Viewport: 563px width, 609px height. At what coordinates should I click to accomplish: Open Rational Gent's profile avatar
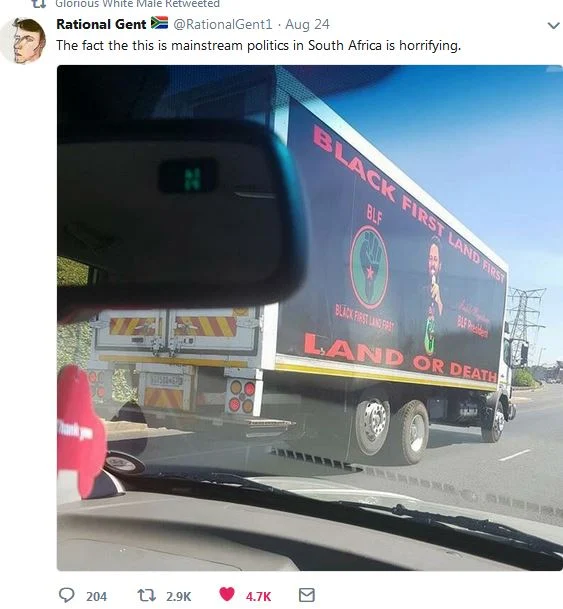pos(23,41)
